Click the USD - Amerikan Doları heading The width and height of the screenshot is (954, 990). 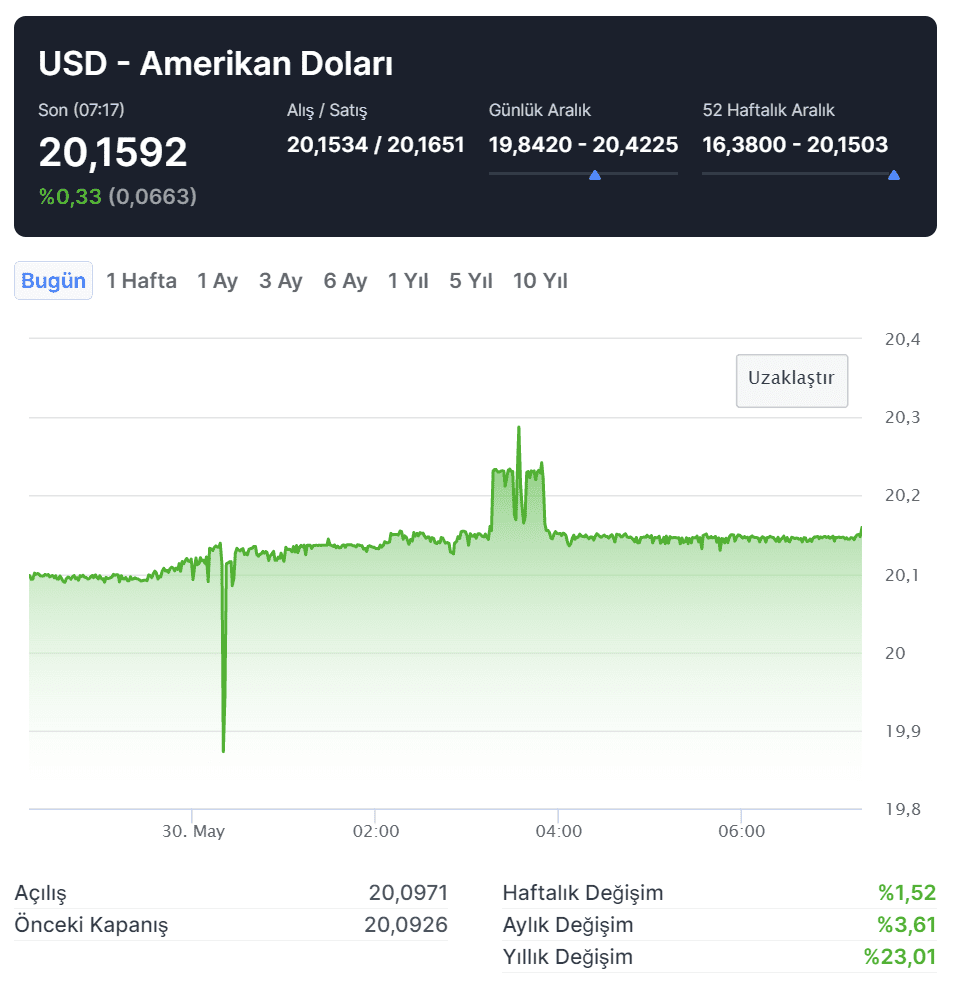tap(215, 64)
